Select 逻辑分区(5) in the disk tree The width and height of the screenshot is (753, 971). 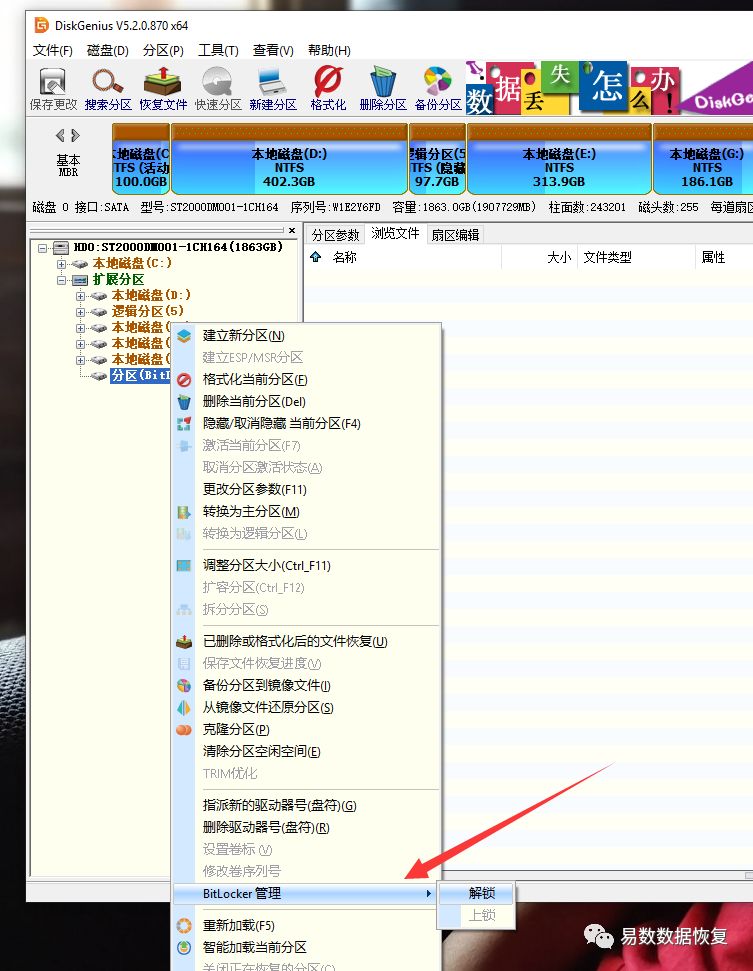pos(147,311)
